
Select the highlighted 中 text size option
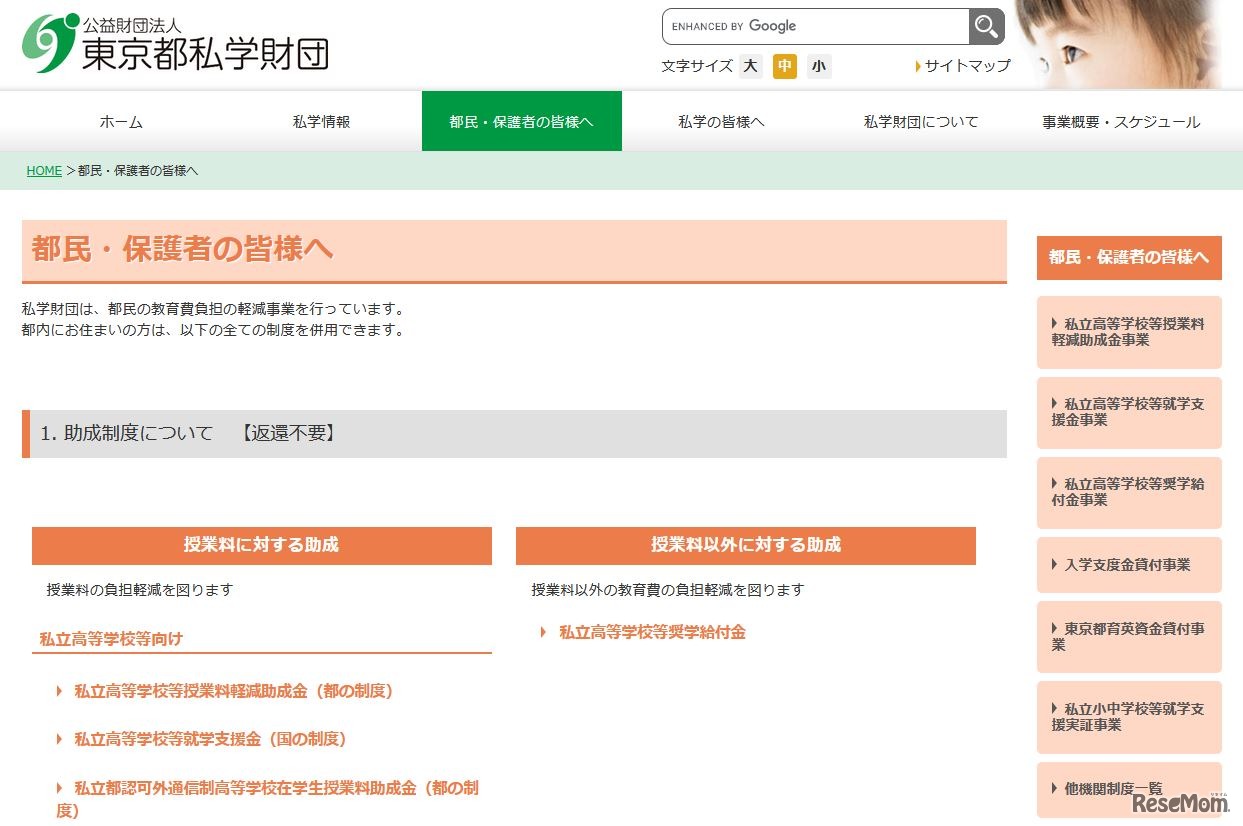(x=784, y=66)
